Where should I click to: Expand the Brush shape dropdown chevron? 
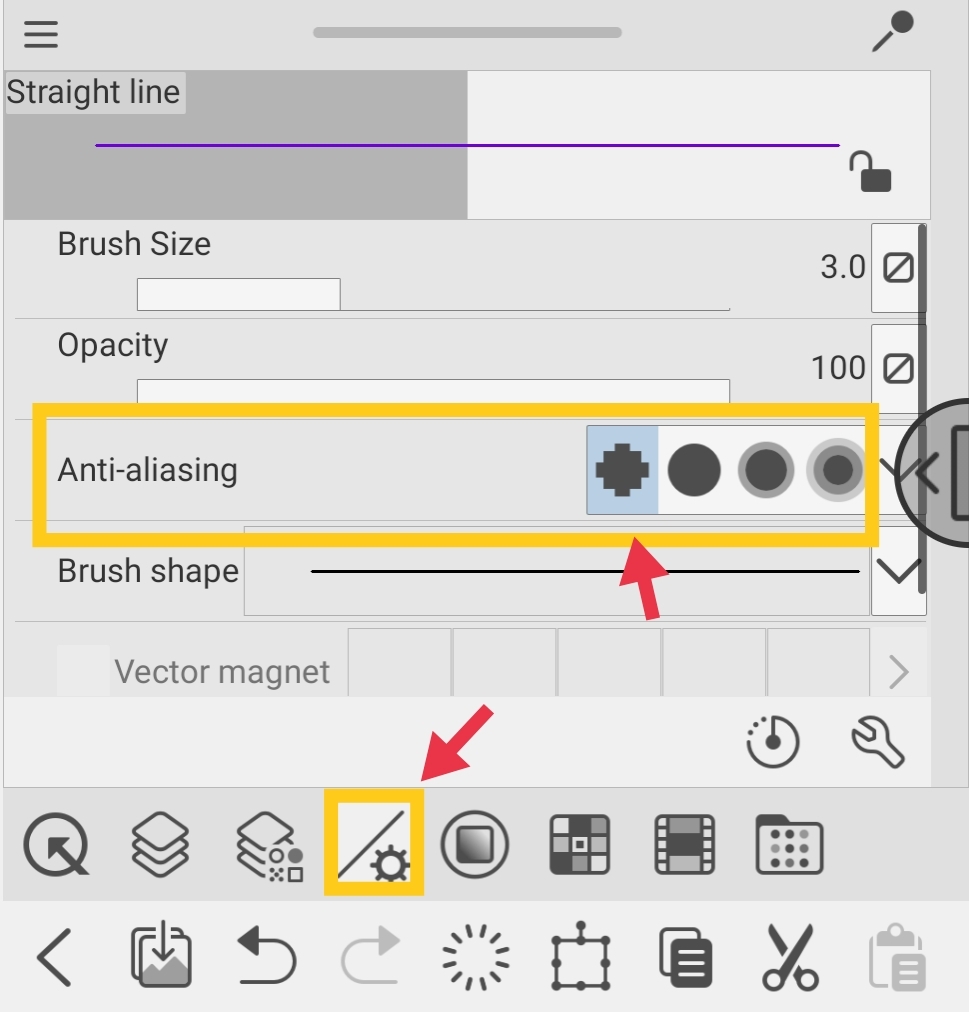(x=898, y=571)
